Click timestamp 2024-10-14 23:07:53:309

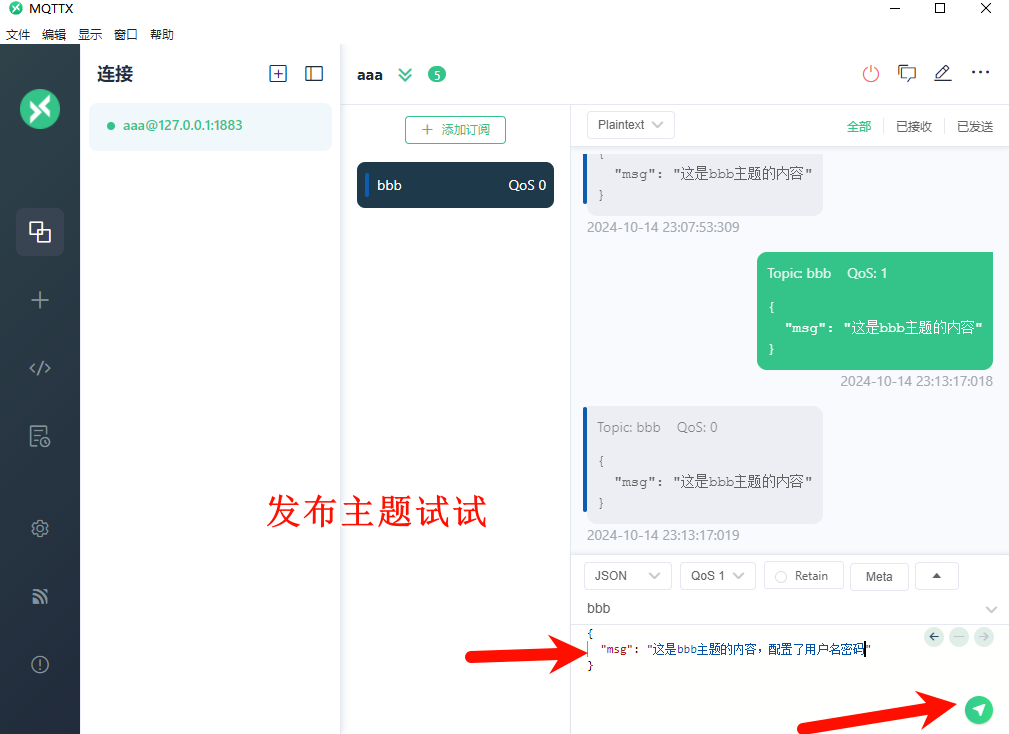[x=663, y=227]
